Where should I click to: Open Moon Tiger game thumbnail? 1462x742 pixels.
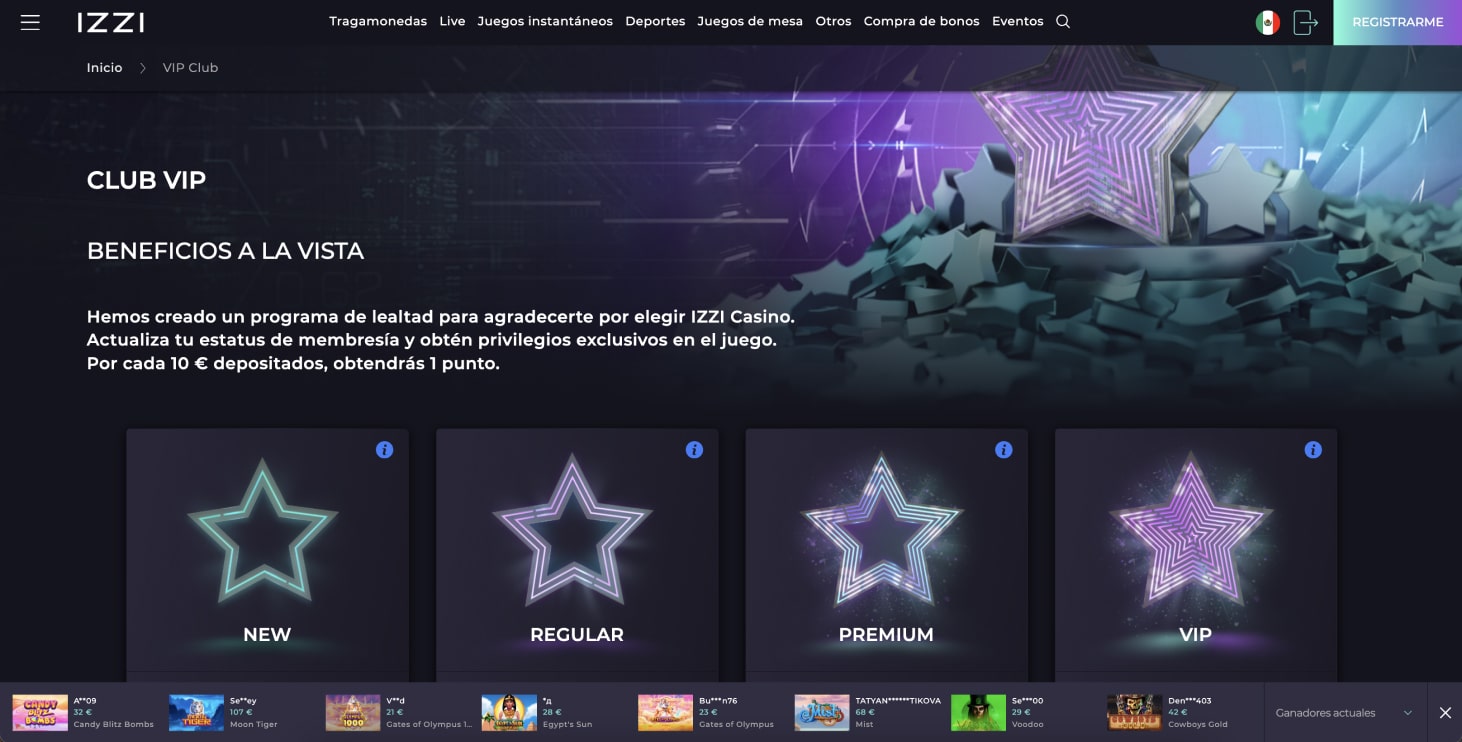coord(196,712)
